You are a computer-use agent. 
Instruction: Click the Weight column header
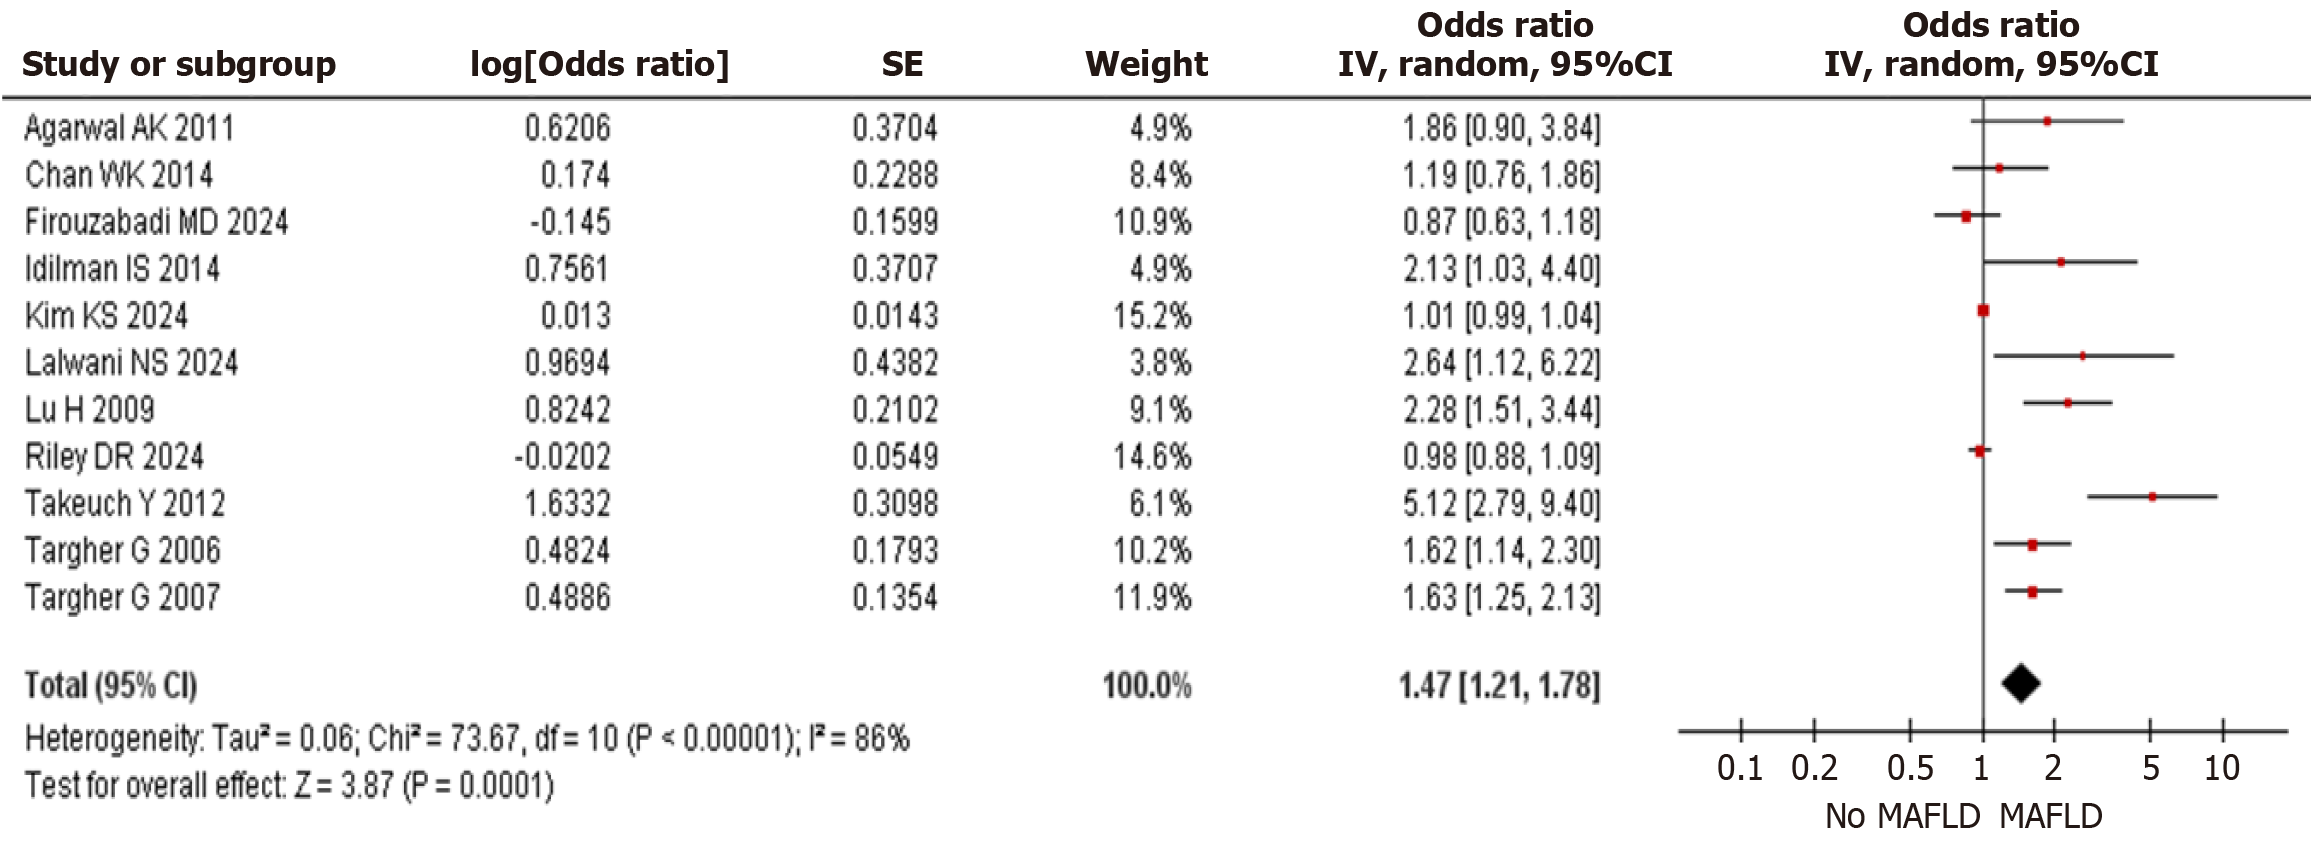(1146, 64)
